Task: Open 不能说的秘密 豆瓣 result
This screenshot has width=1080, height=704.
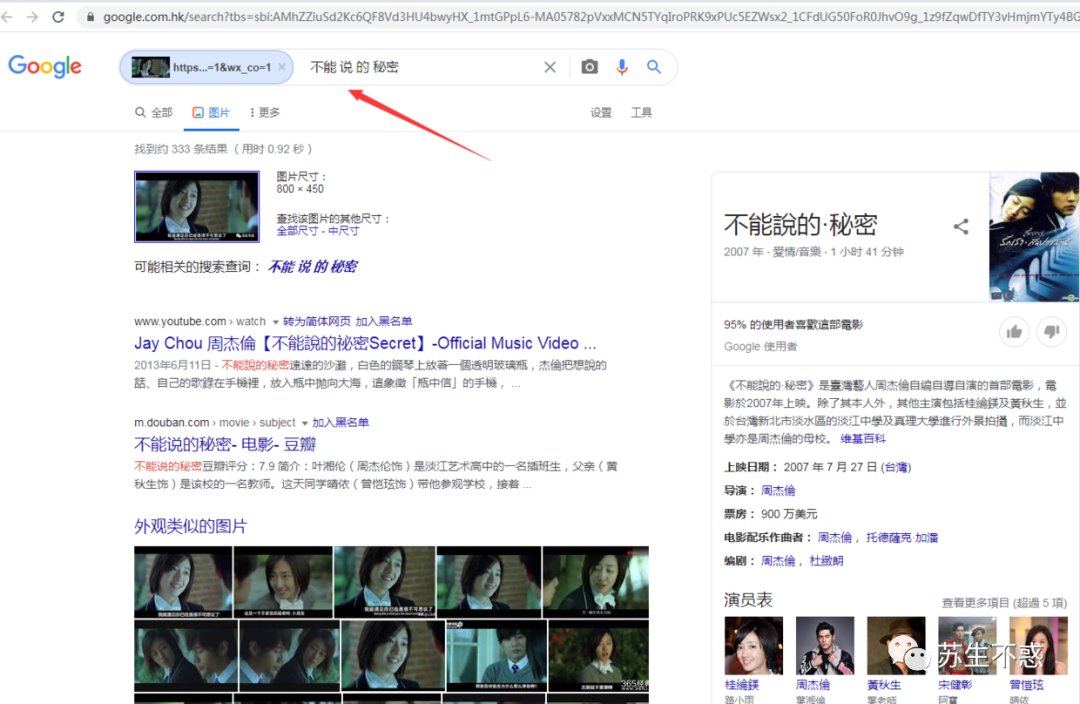Action: pyautogui.click(x=225, y=444)
